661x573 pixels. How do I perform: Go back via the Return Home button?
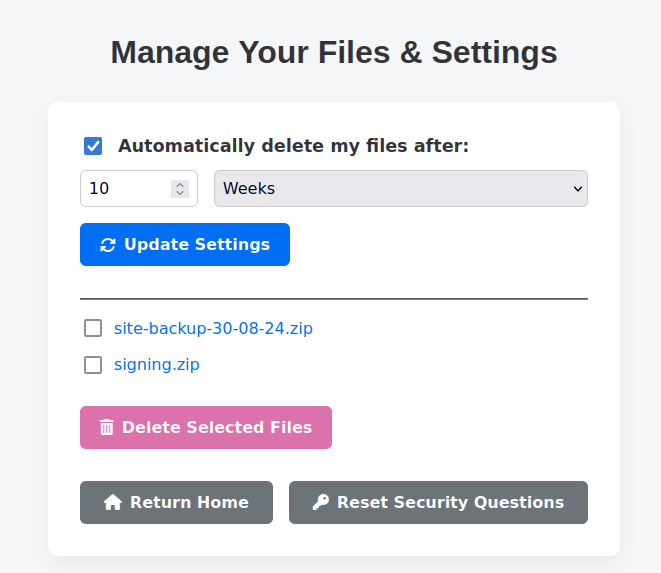[x=176, y=503]
